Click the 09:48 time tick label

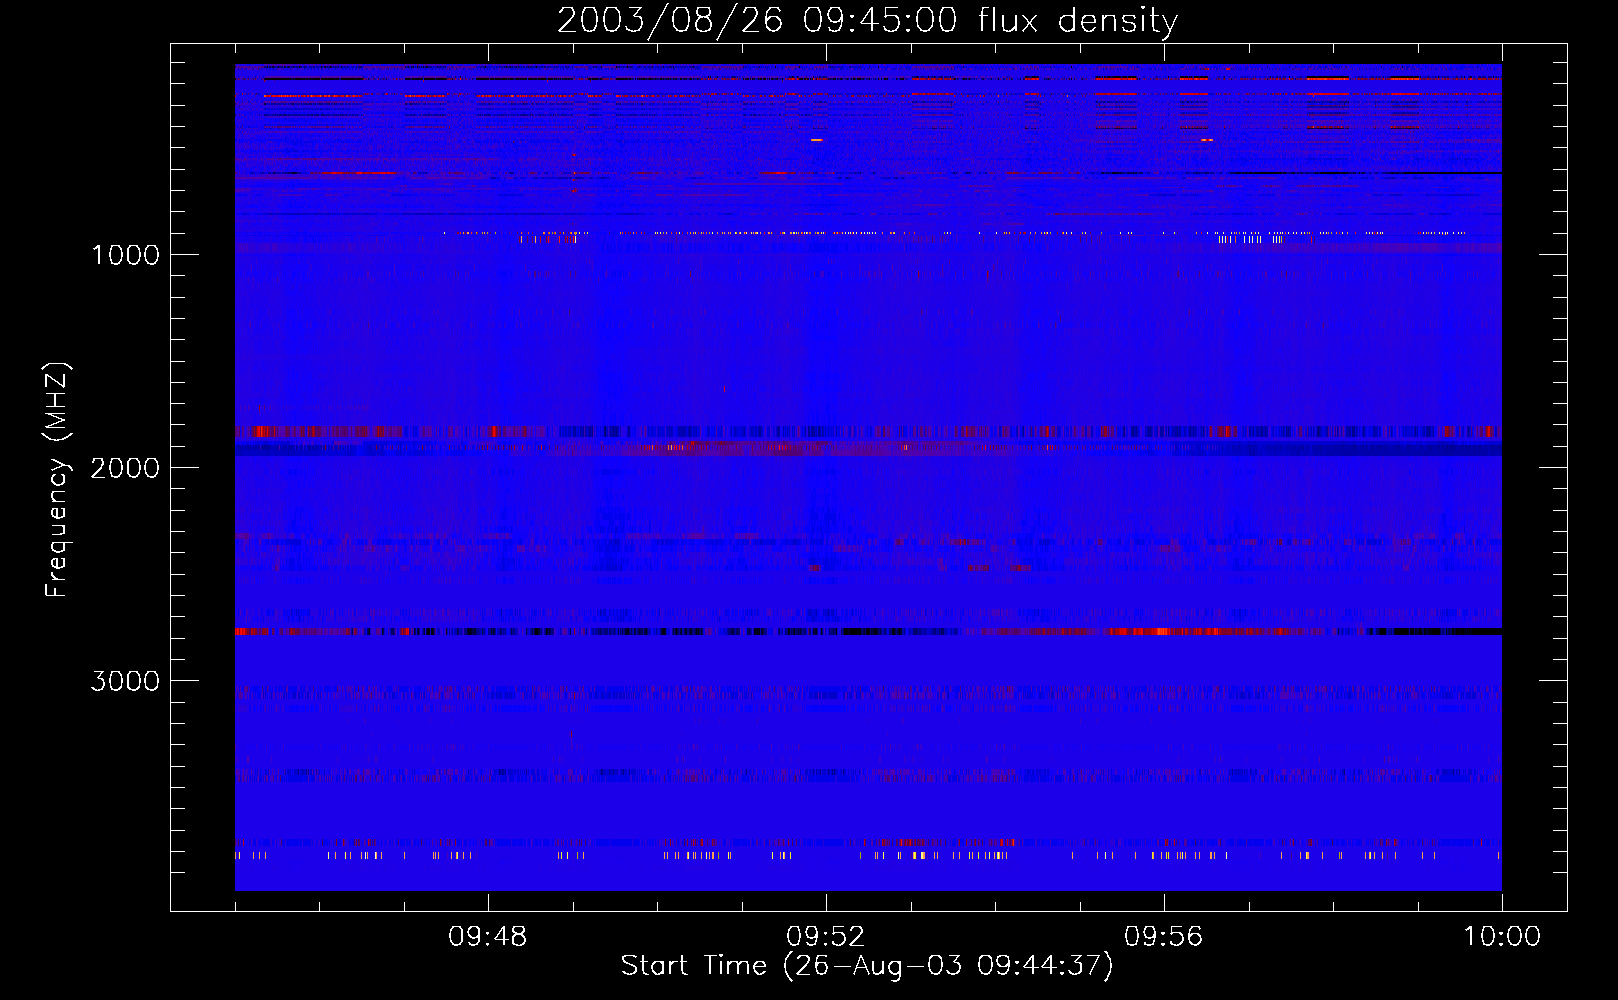point(488,937)
